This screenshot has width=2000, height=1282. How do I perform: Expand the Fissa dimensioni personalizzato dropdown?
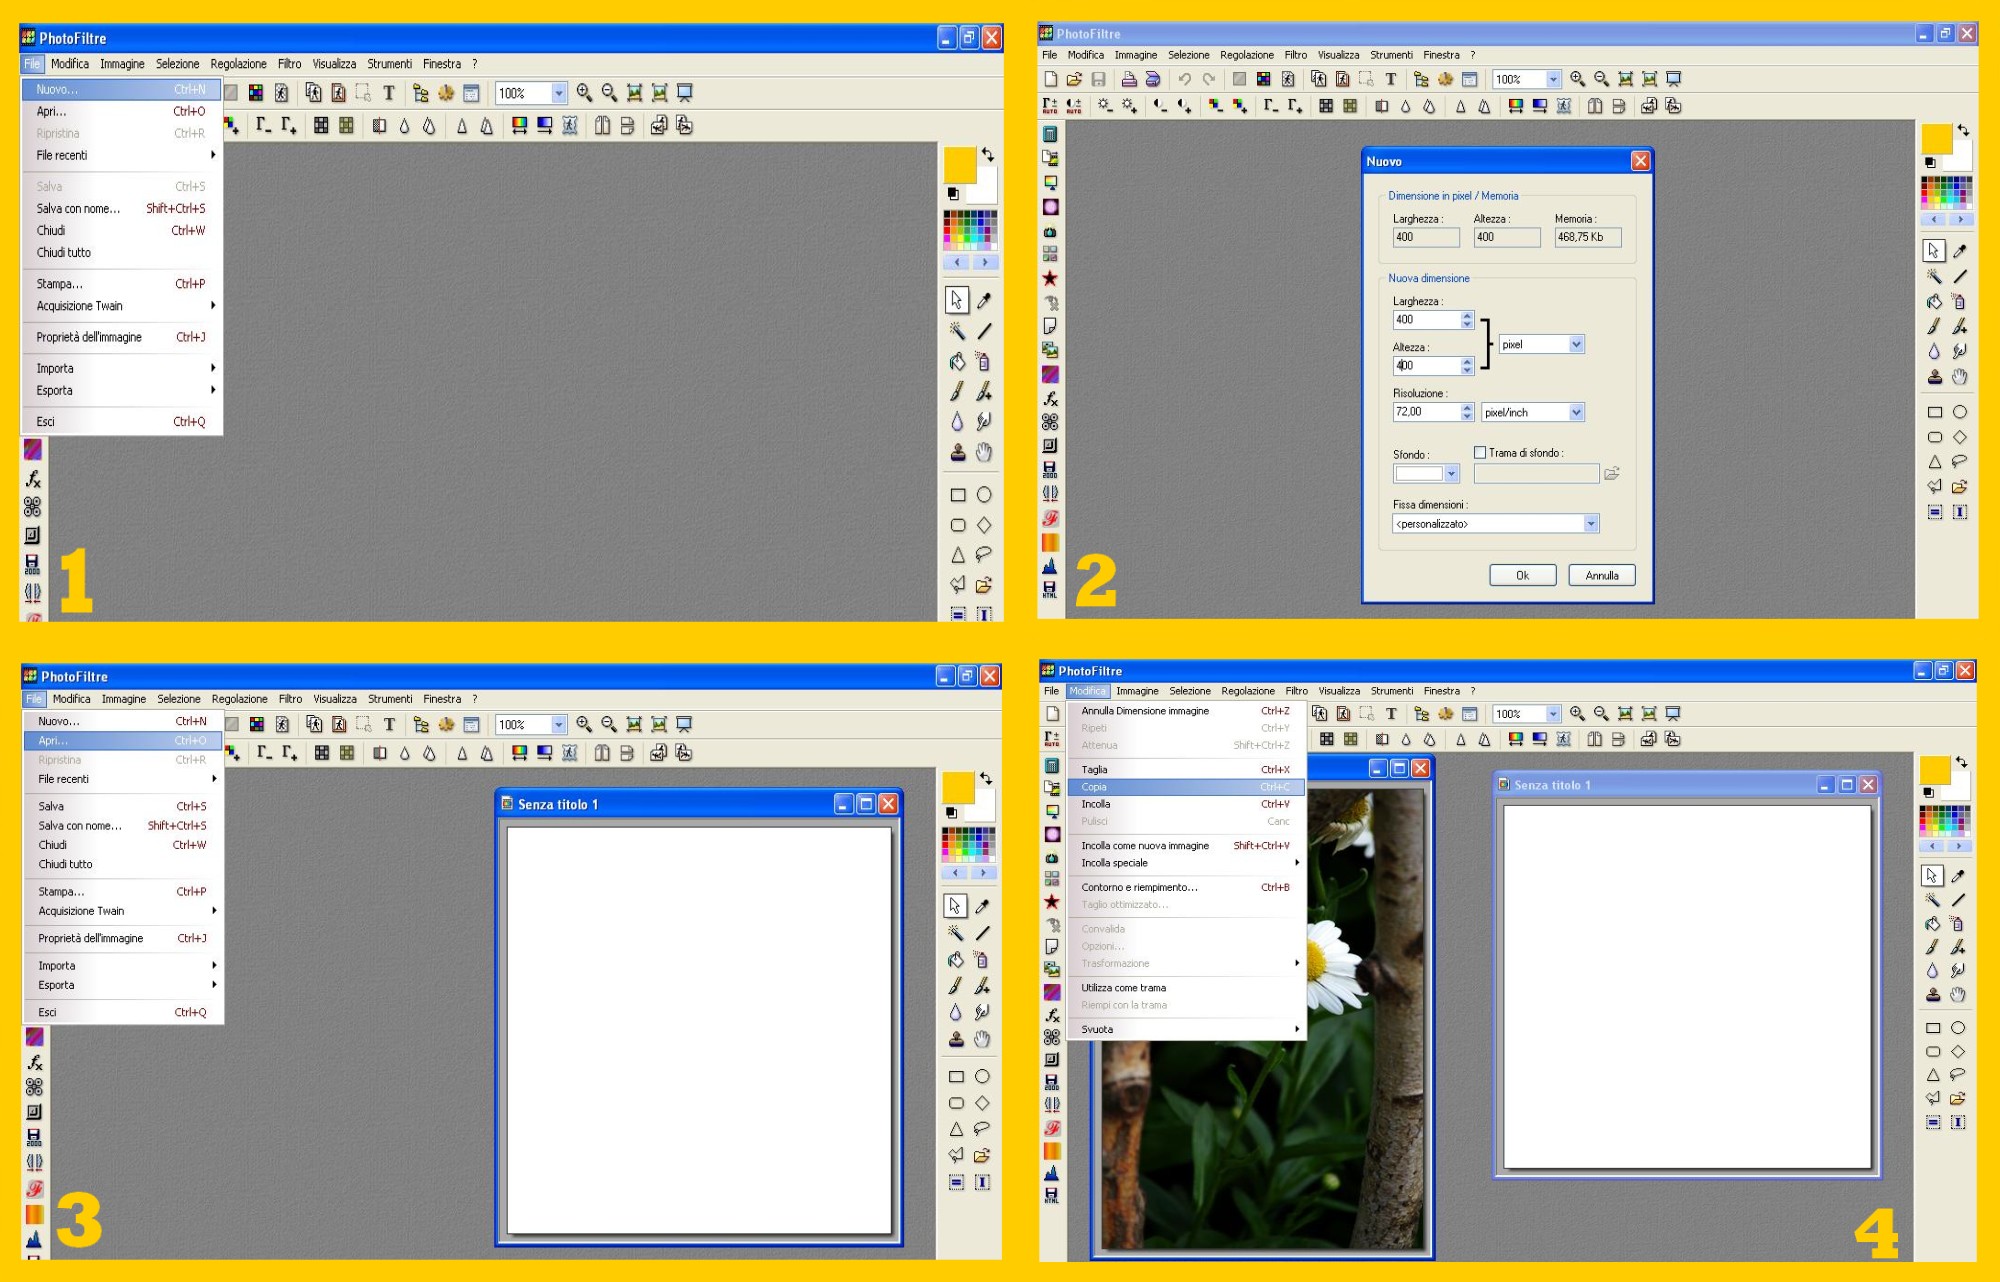pos(1590,524)
